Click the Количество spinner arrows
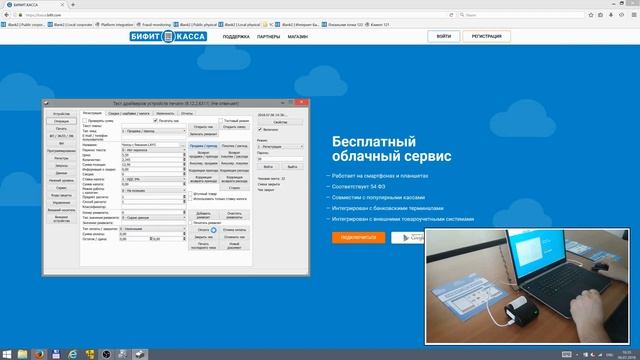 point(184,160)
